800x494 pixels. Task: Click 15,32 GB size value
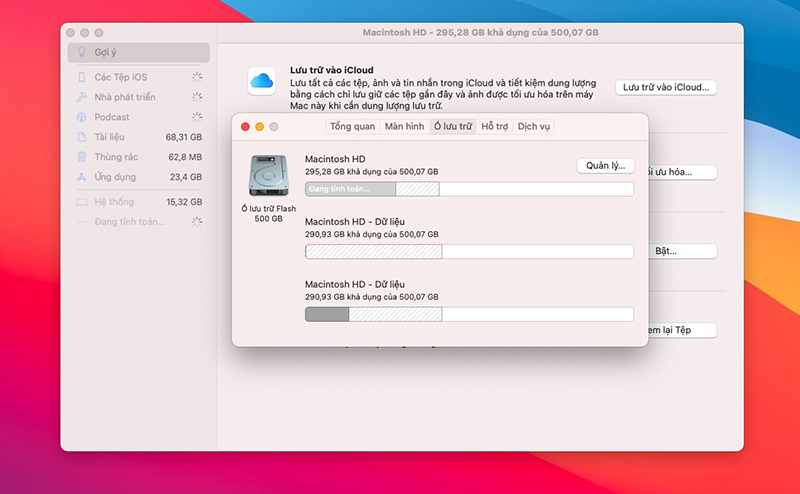coord(184,202)
